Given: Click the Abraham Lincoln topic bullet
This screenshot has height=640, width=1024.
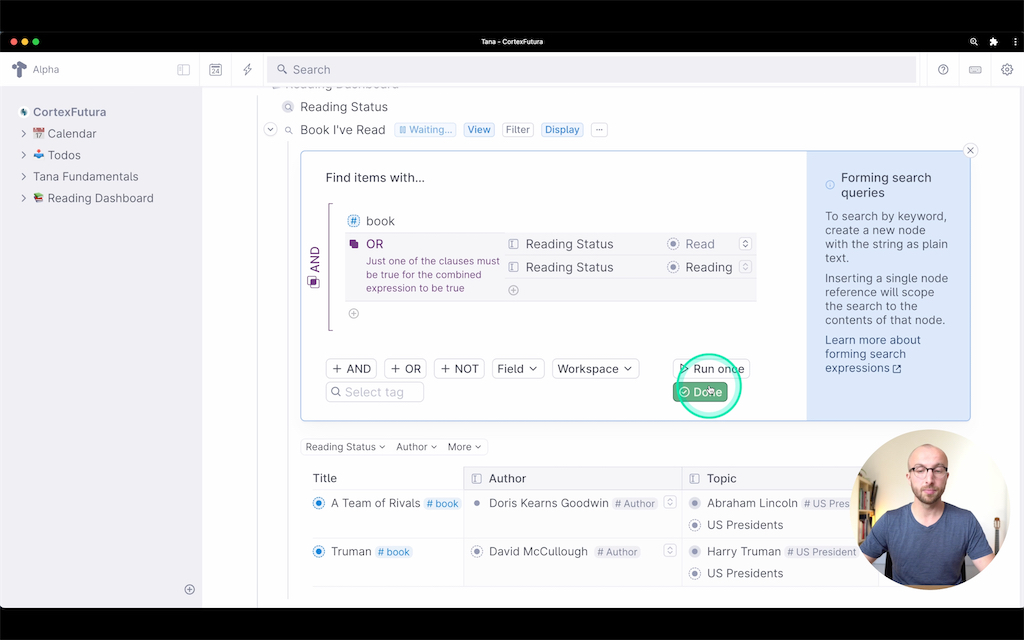Looking at the screenshot, I should (695, 503).
